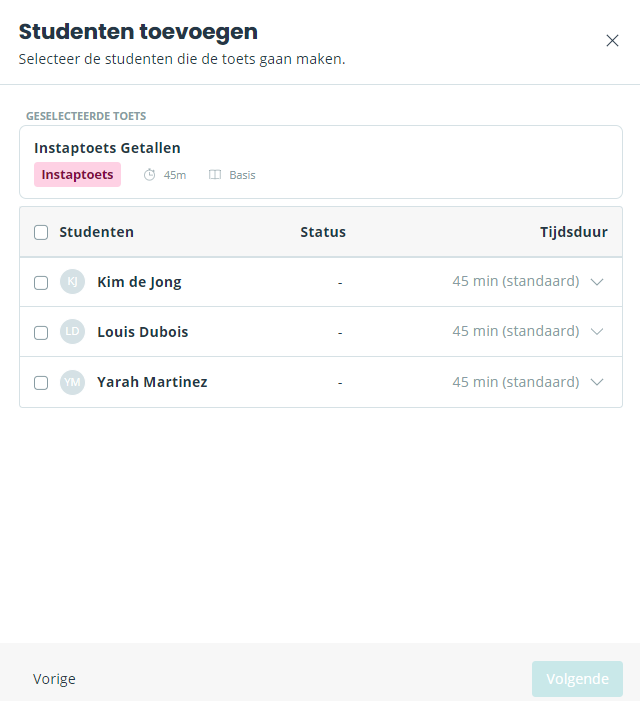The height and width of the screenshot is (701, 640).
Task: Click the Volgende button
Action: pyautogui.click(x=577, y=679)
